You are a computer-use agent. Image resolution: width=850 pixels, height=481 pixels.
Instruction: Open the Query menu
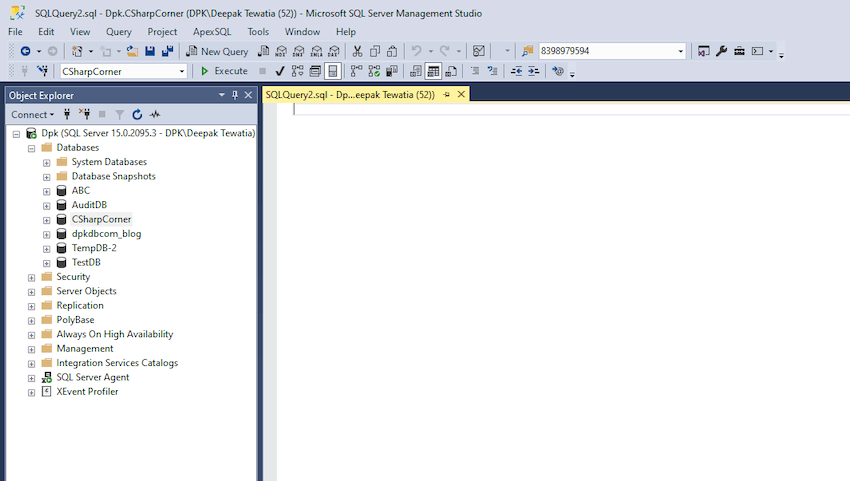[119, 31]
